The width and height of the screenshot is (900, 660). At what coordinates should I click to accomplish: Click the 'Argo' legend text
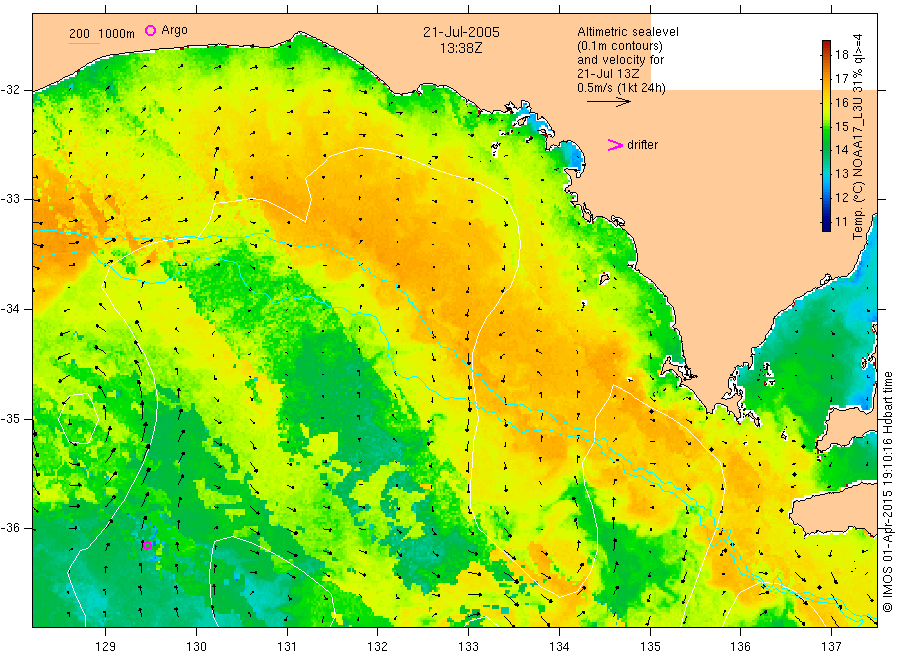click(174, 30)
